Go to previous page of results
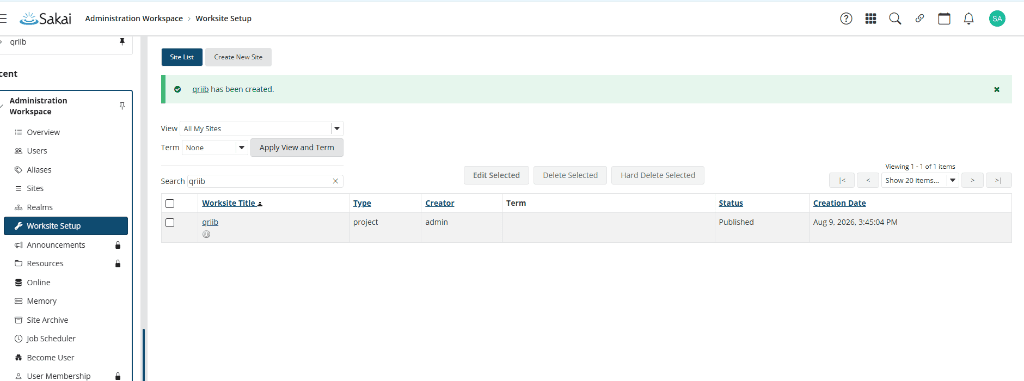1024x381 pixels. 867,180
